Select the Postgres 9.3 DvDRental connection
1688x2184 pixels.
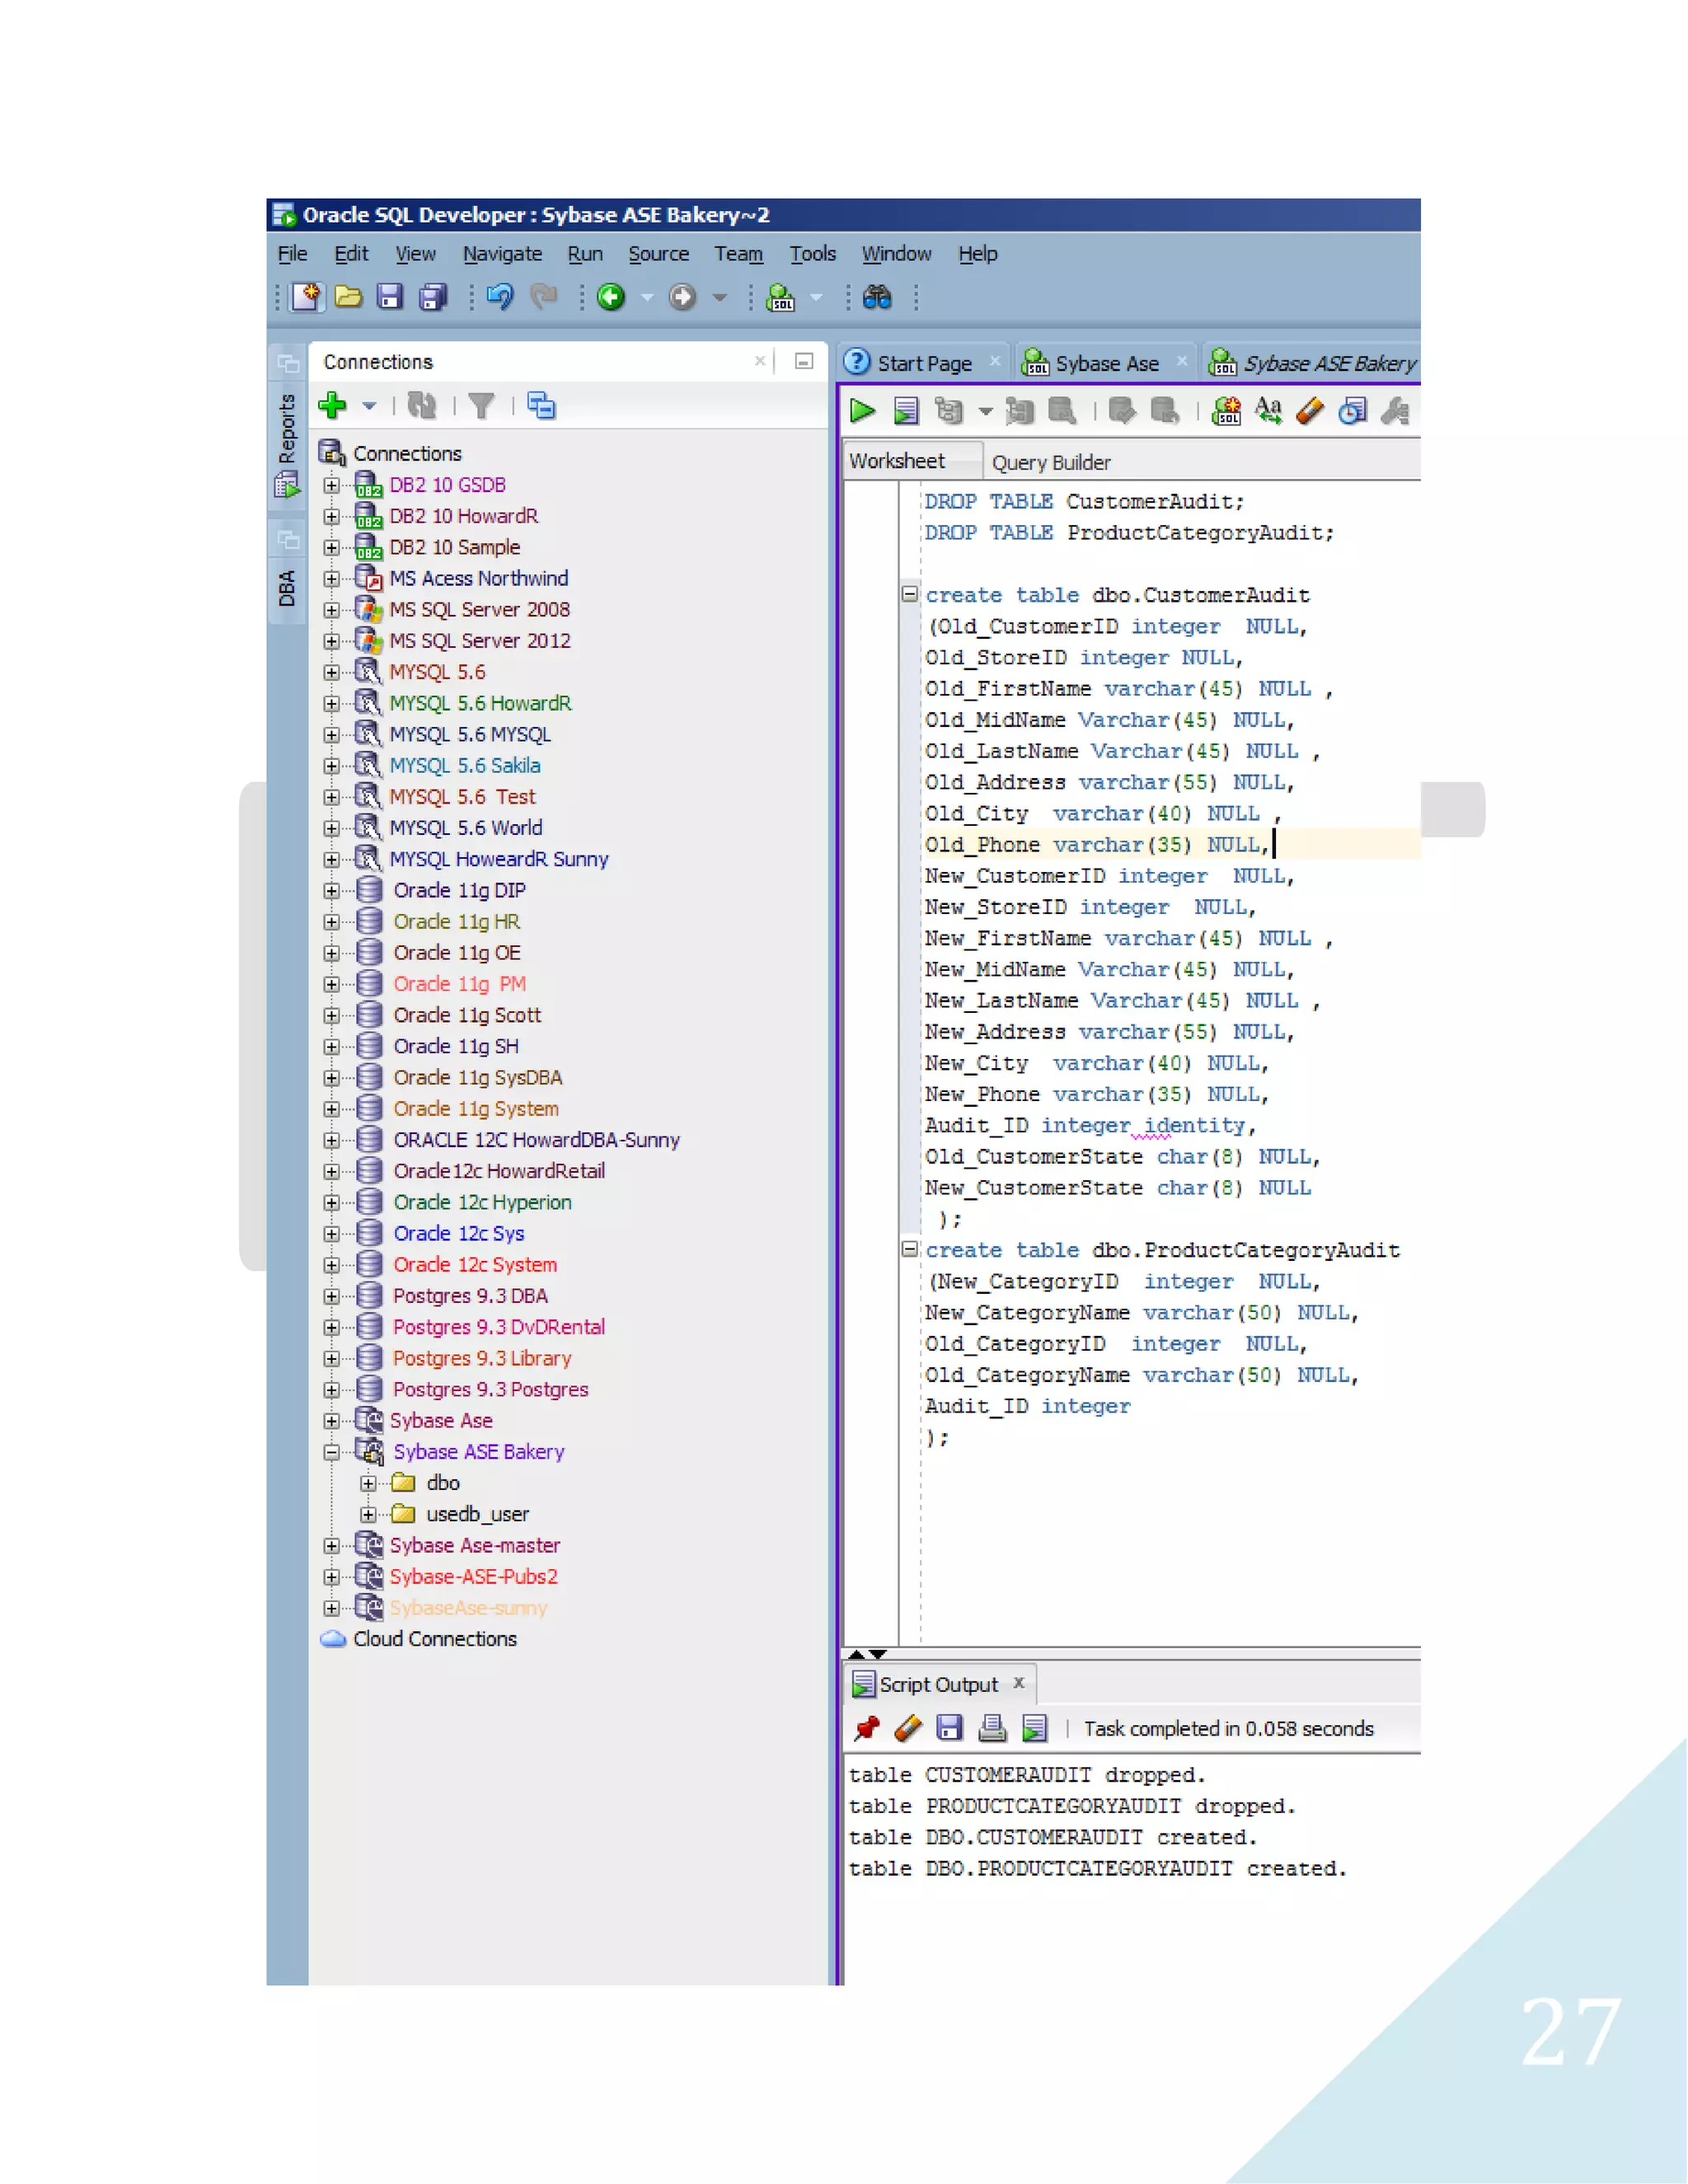pyautogui.click(x=498, y=1327)
